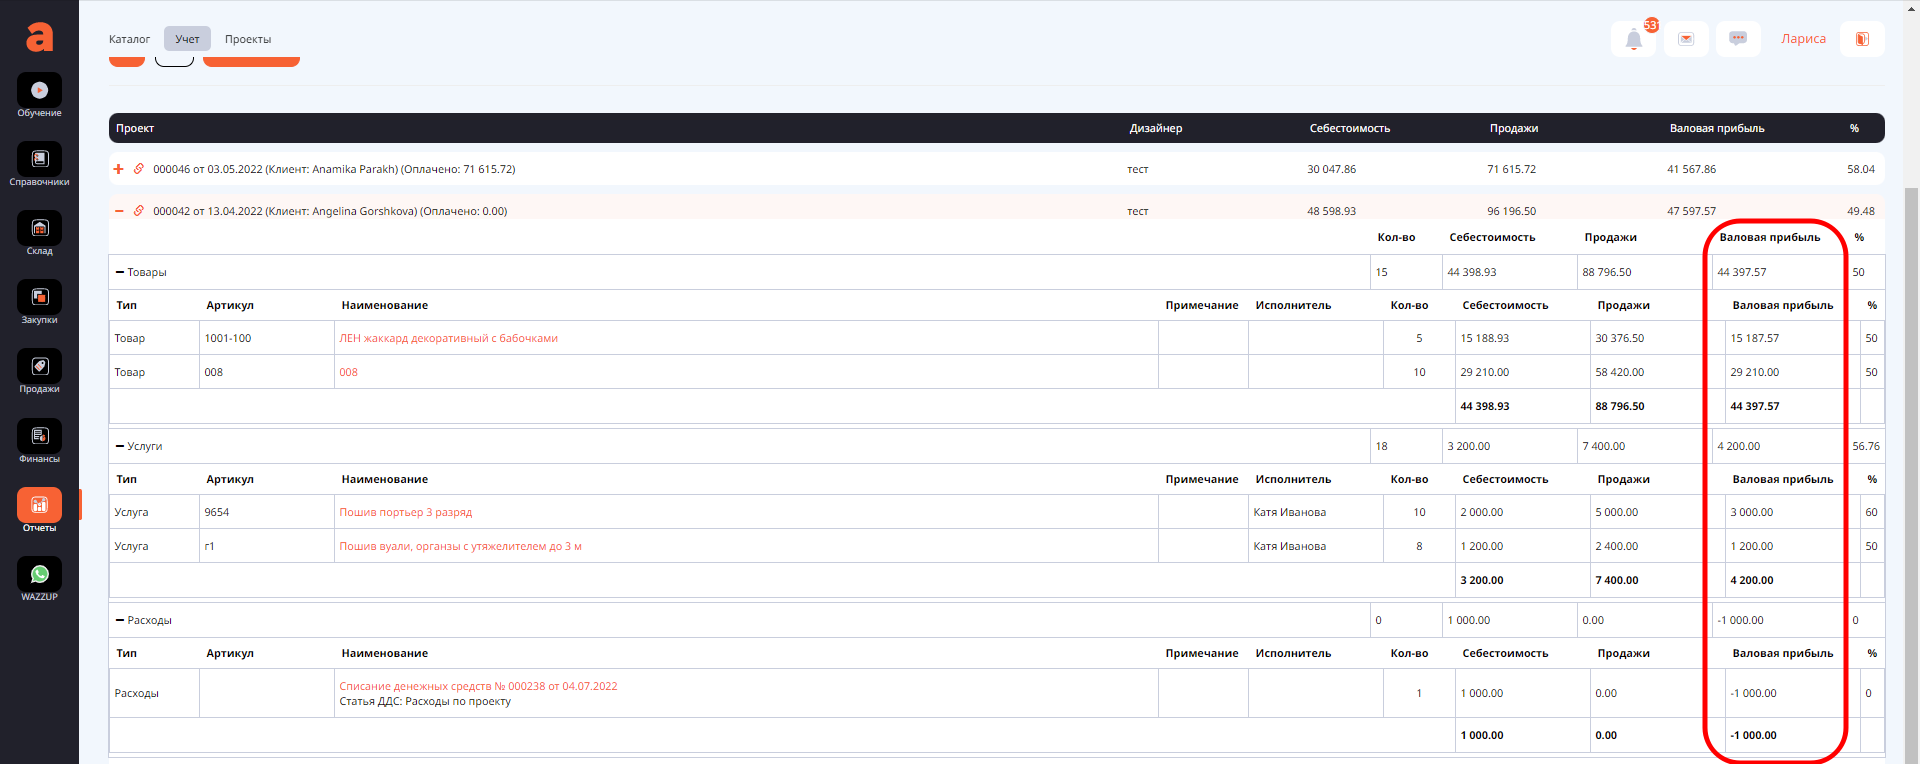
Task: Click link icon of project 000046
Action: [x=139, y=169]
